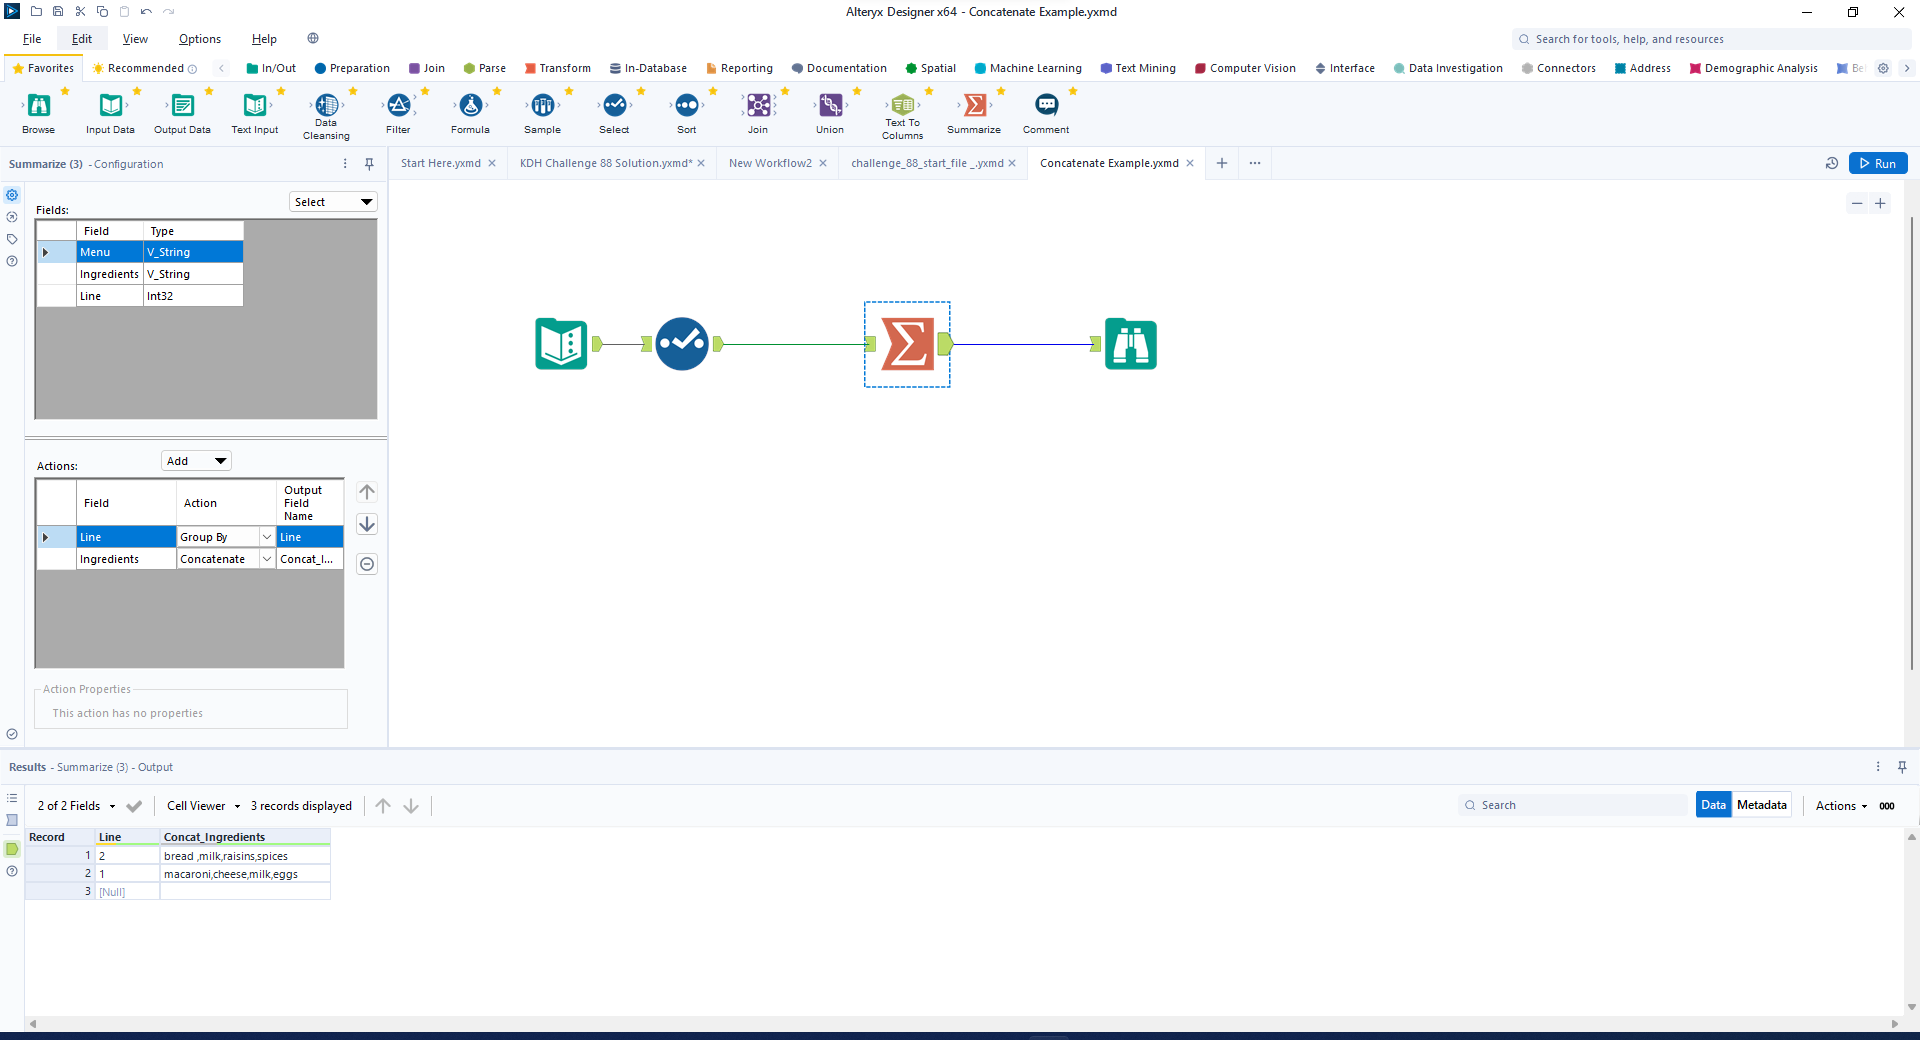Open the Options menu
Viewport: 1920px width, 1040px height.
pos(200,39)
